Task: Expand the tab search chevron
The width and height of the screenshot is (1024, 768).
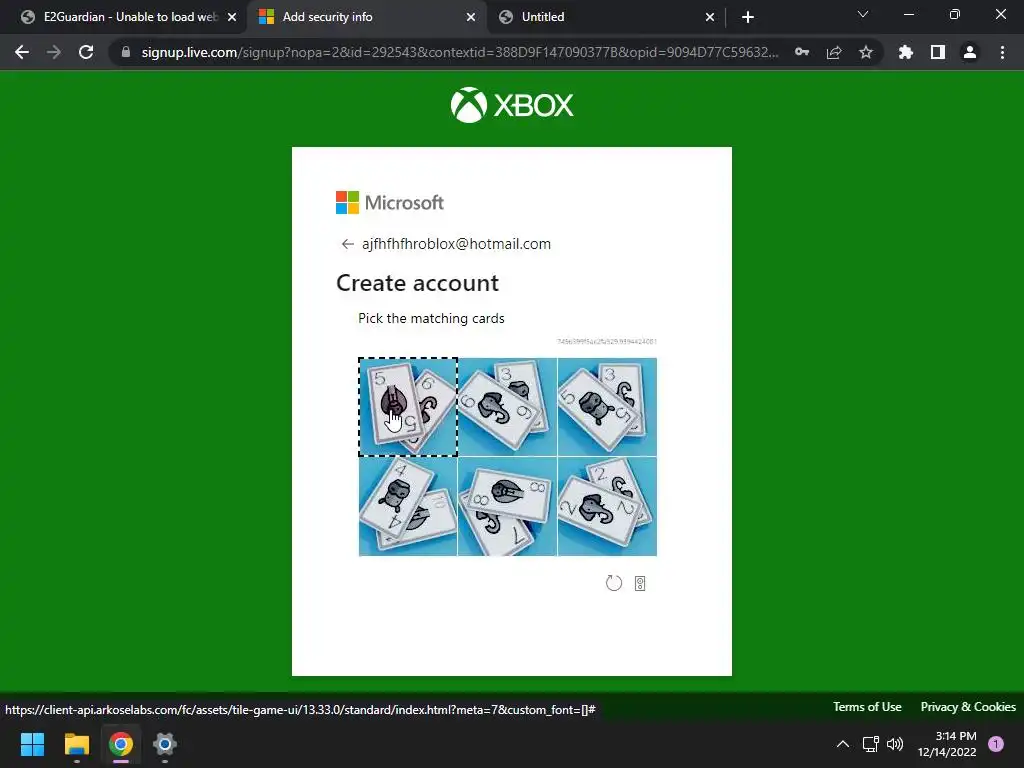Action: tap(863, 14)
